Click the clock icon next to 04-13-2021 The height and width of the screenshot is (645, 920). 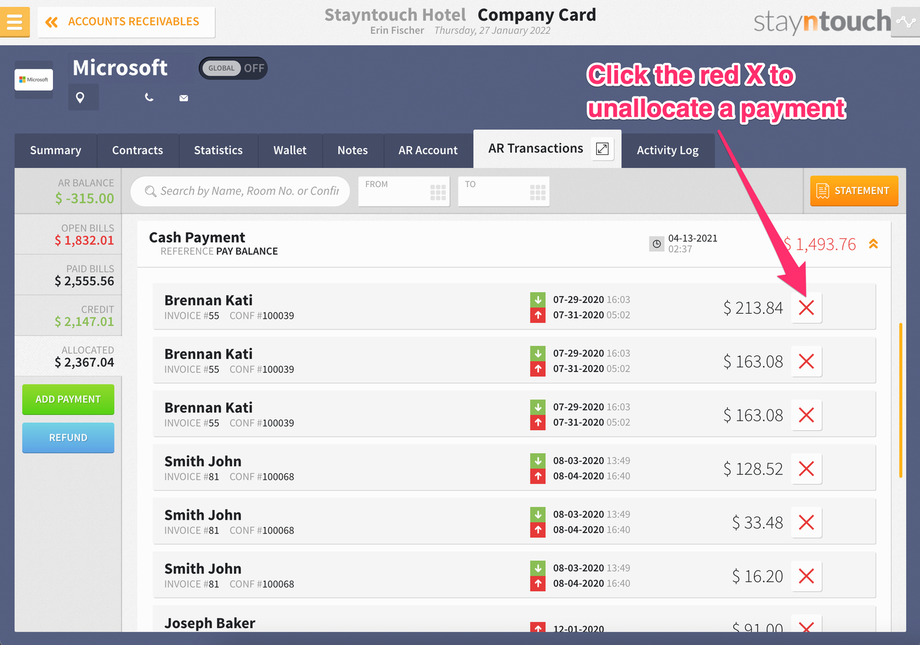coord(657,244)
